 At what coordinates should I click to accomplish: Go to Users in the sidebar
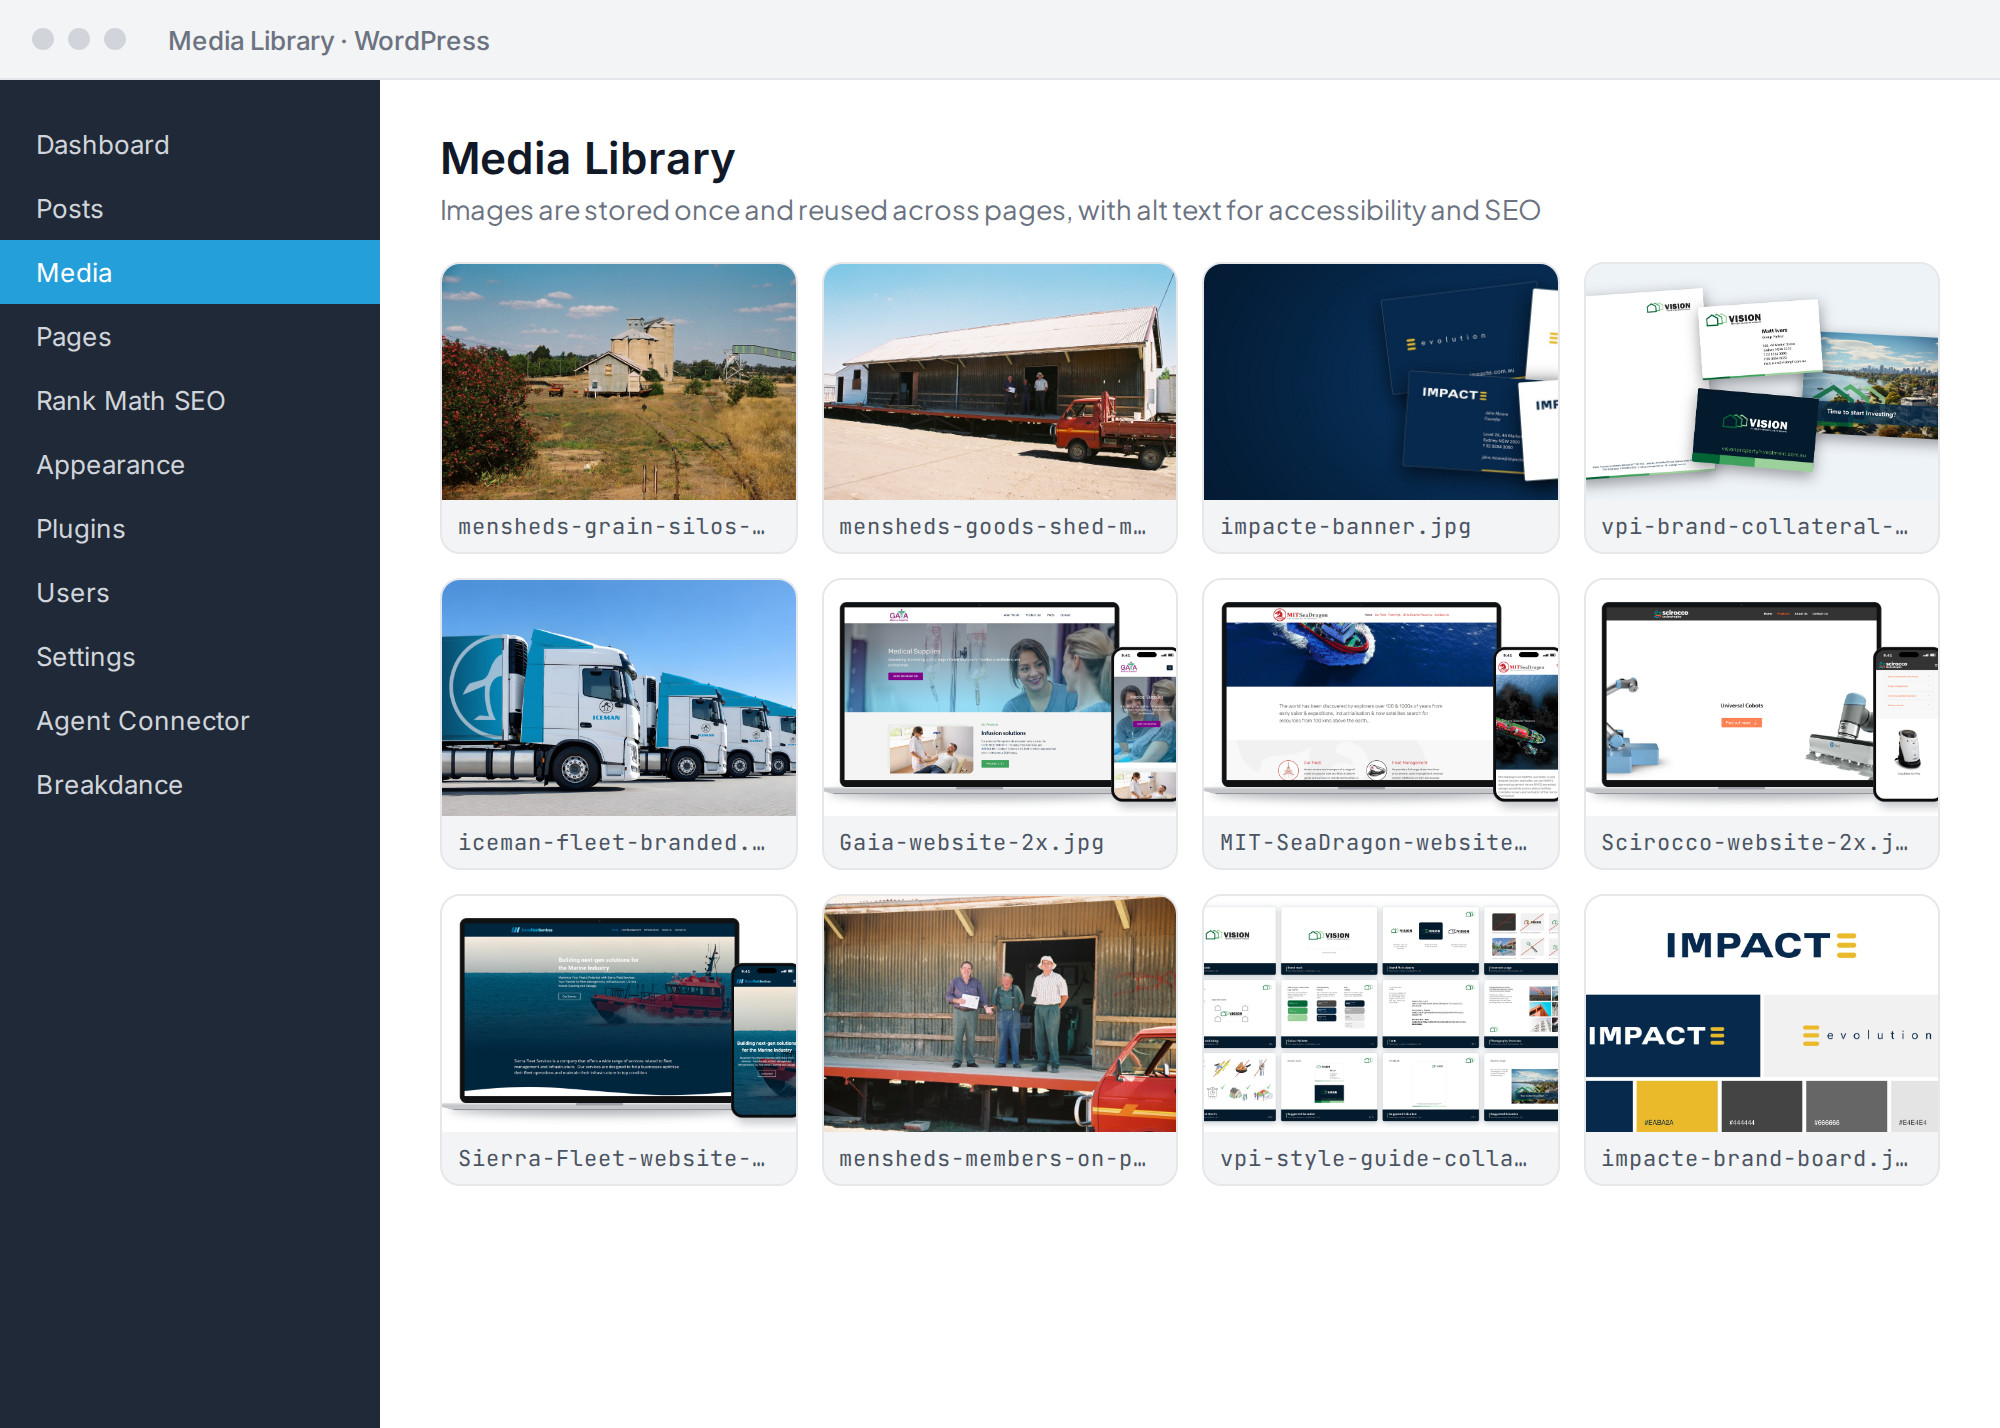(190, 593)
